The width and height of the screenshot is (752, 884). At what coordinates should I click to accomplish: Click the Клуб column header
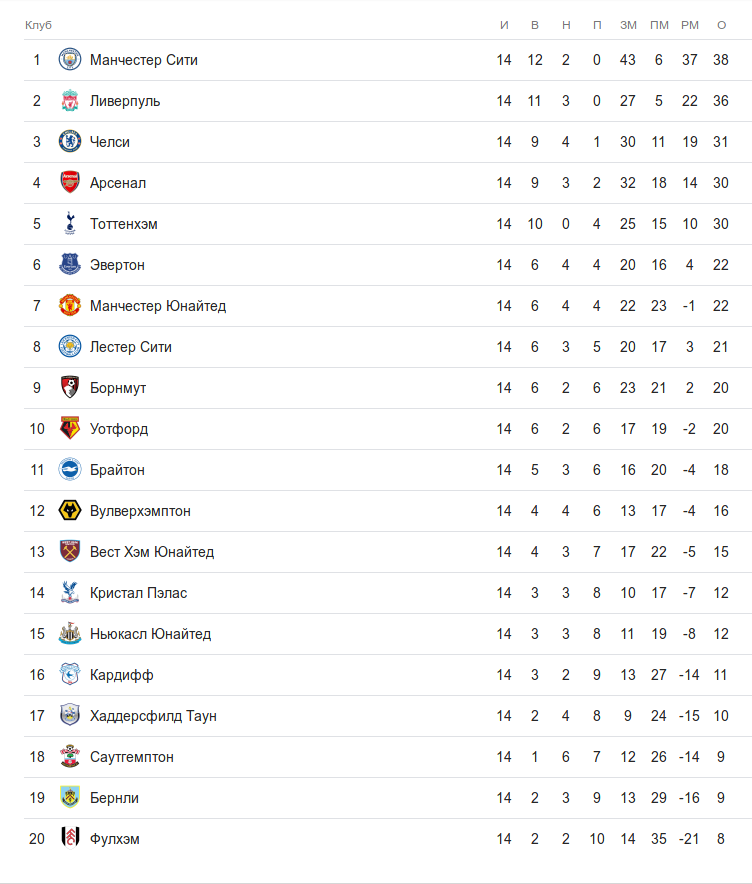click(38, 25)
